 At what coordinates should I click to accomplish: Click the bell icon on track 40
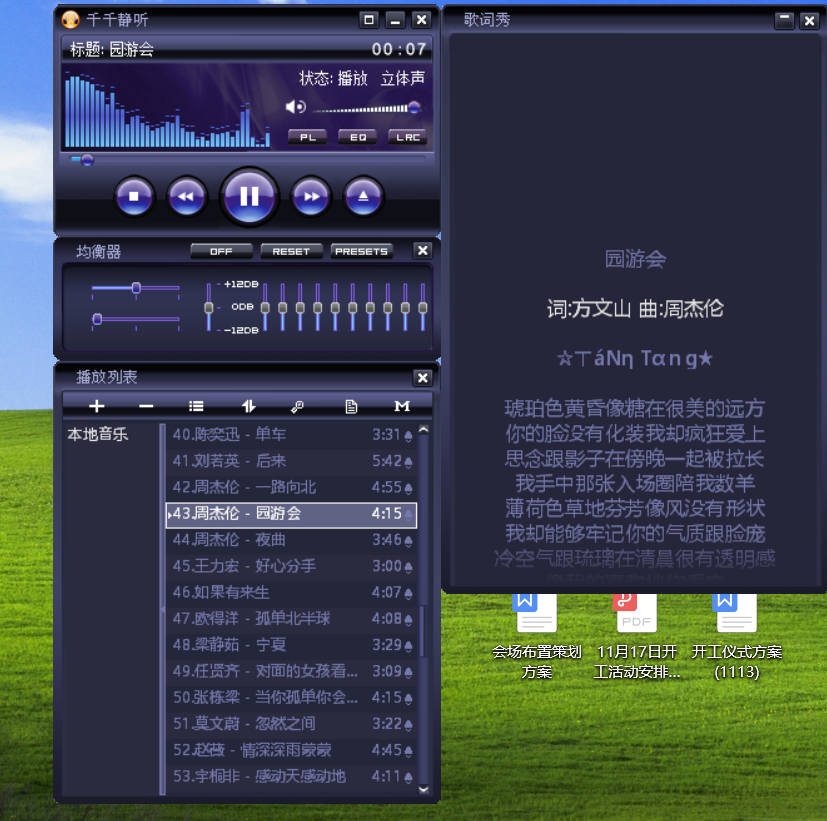point(408,436)
